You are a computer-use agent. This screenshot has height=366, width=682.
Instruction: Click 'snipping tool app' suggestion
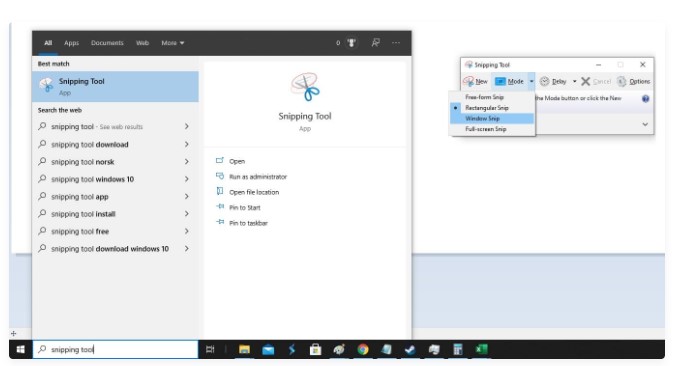(x=115, y=196)
